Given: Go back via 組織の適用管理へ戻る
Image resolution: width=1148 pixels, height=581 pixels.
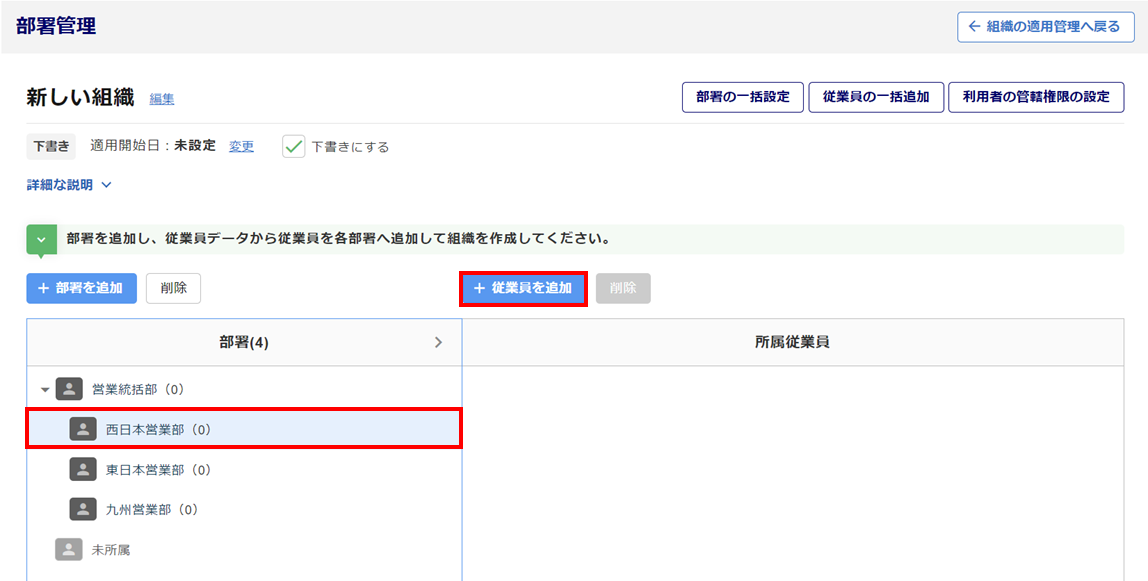Looking at the screenshot, I should (x=1045, y=27).
